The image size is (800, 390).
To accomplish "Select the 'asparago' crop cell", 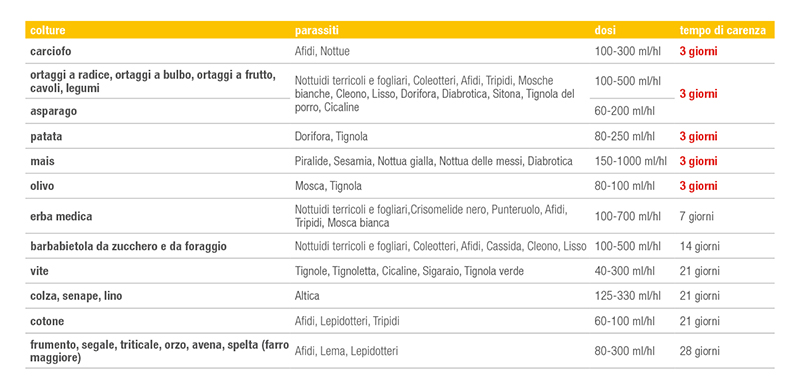I will [x=54, y=111].
